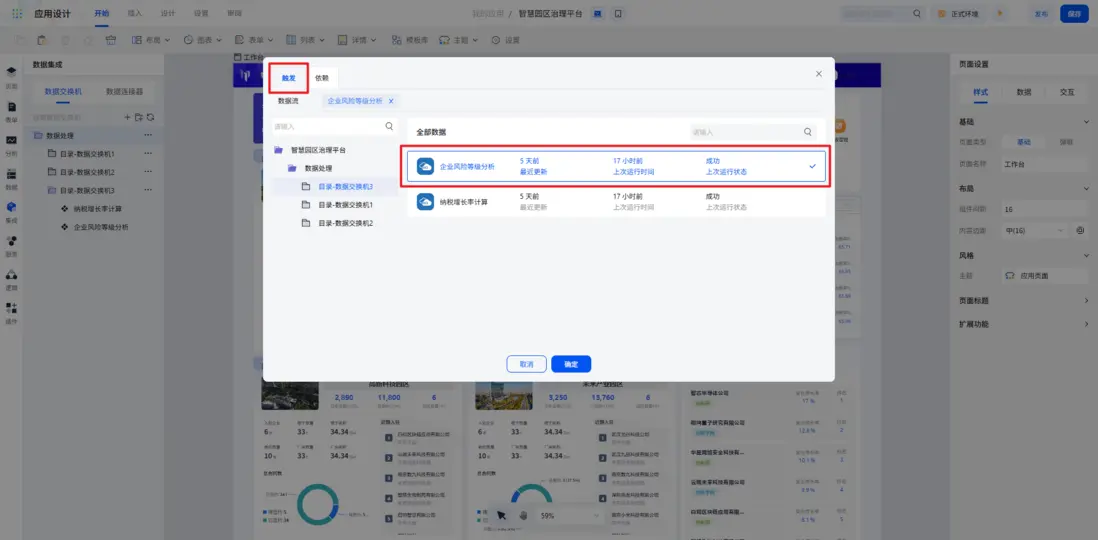Viewport: 1098px width, 540px height.
Task: Click the 发布 publish button
Action: point(1041,13)
